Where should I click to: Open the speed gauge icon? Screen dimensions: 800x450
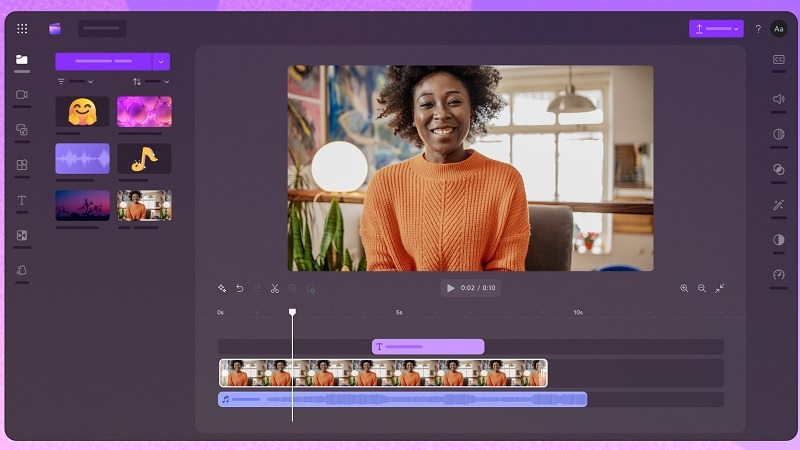(x=779, y=275)
